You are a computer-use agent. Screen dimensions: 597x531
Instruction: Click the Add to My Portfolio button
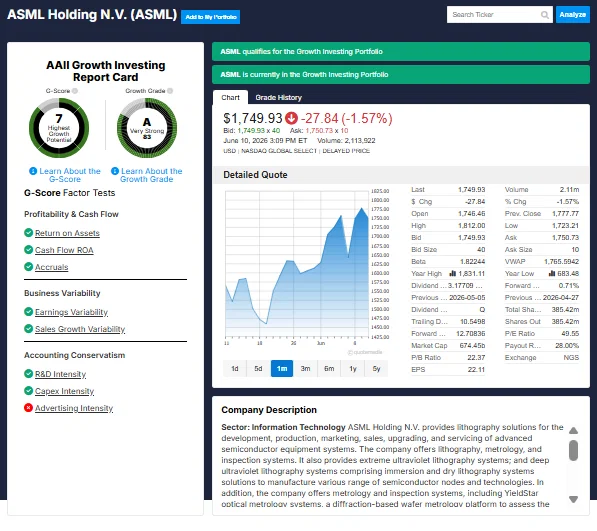[x=211, y=17]
